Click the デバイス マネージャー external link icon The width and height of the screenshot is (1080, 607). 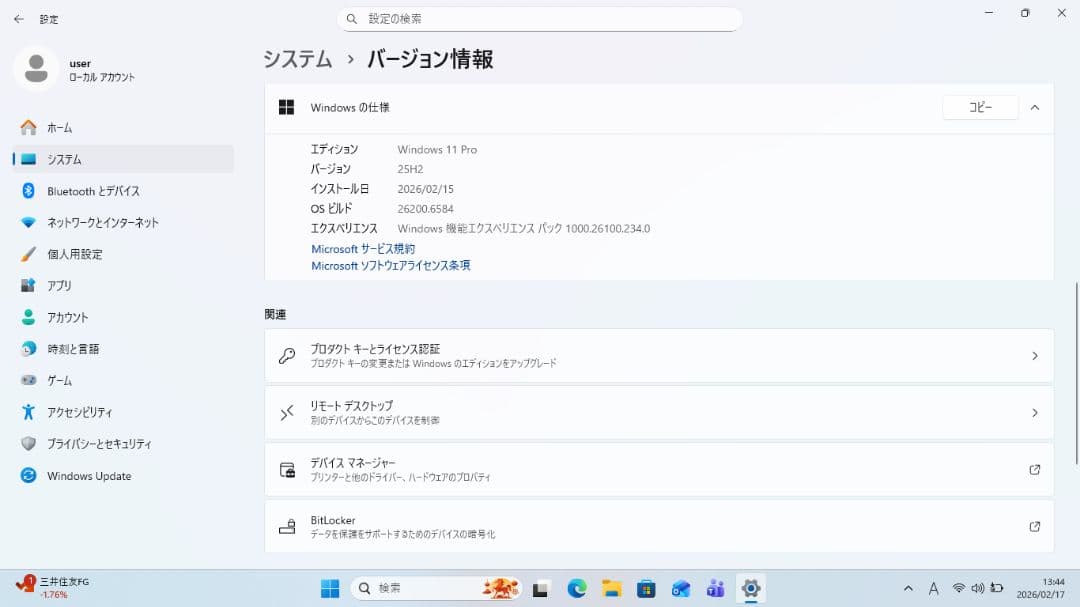(1037, 470)
